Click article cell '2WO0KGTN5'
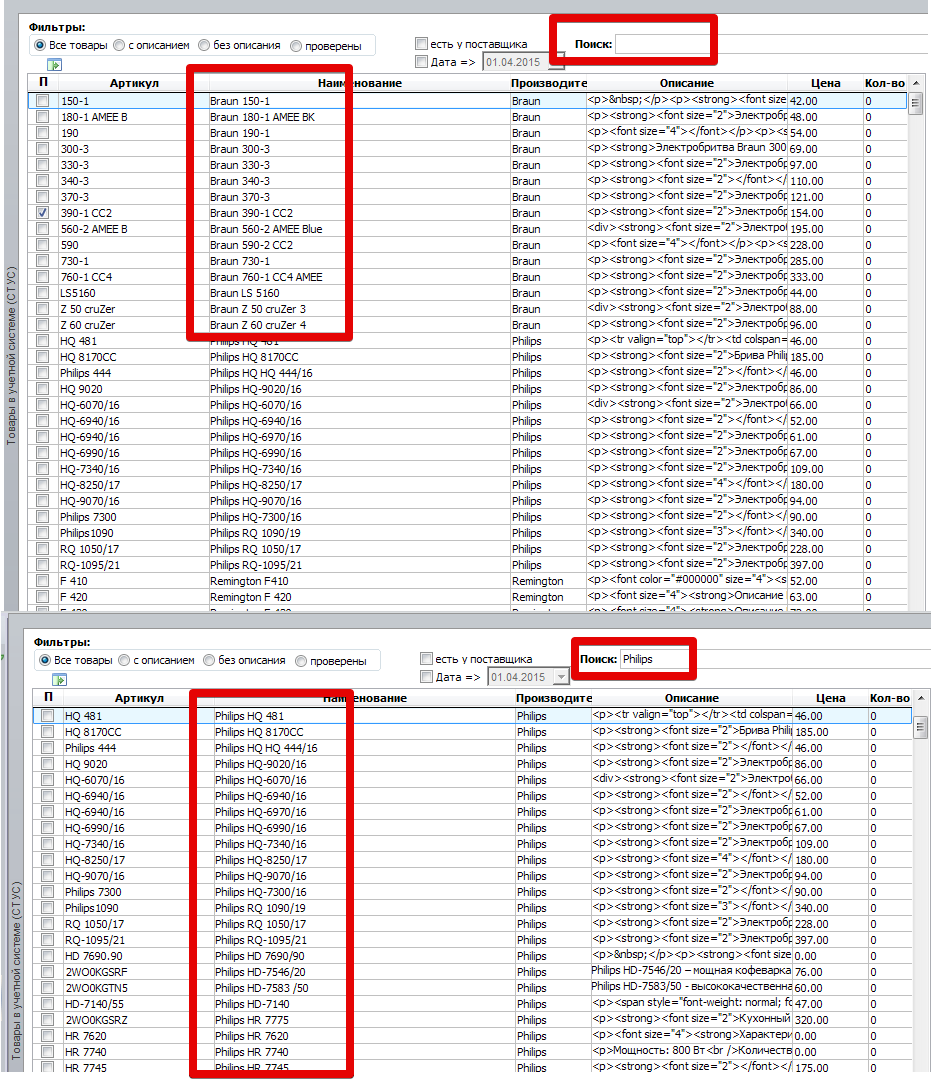 point(139,987)
